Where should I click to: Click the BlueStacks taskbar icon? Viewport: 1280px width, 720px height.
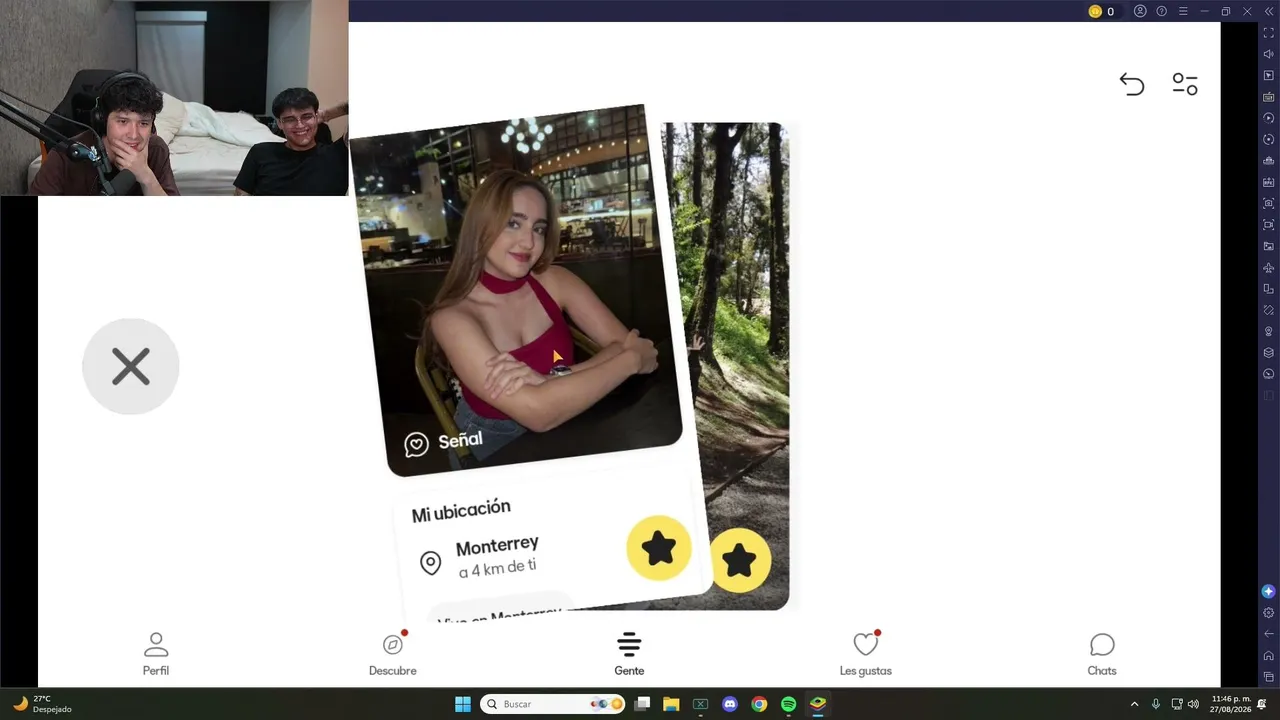(x=818, y=704)
